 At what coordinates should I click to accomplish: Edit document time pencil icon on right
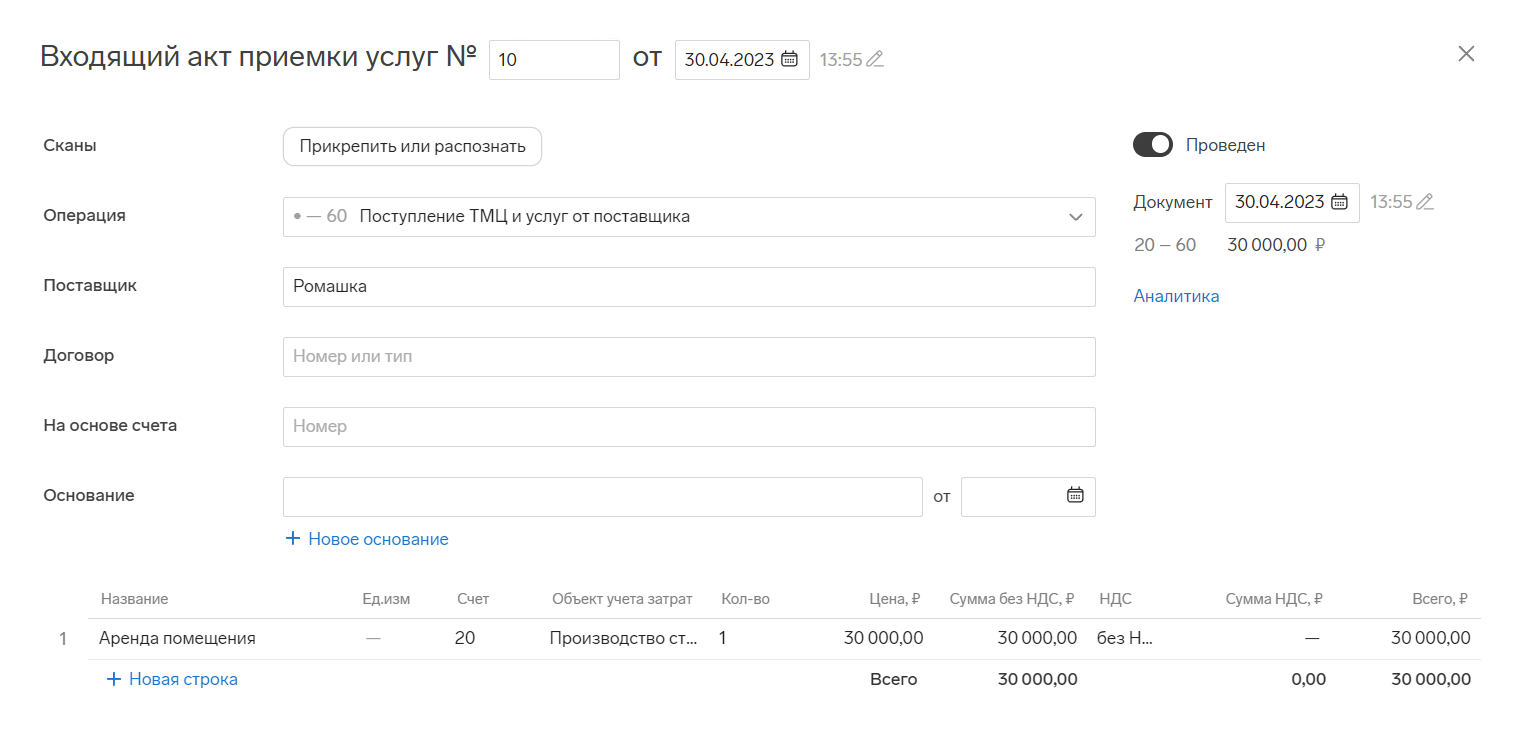1425,202
